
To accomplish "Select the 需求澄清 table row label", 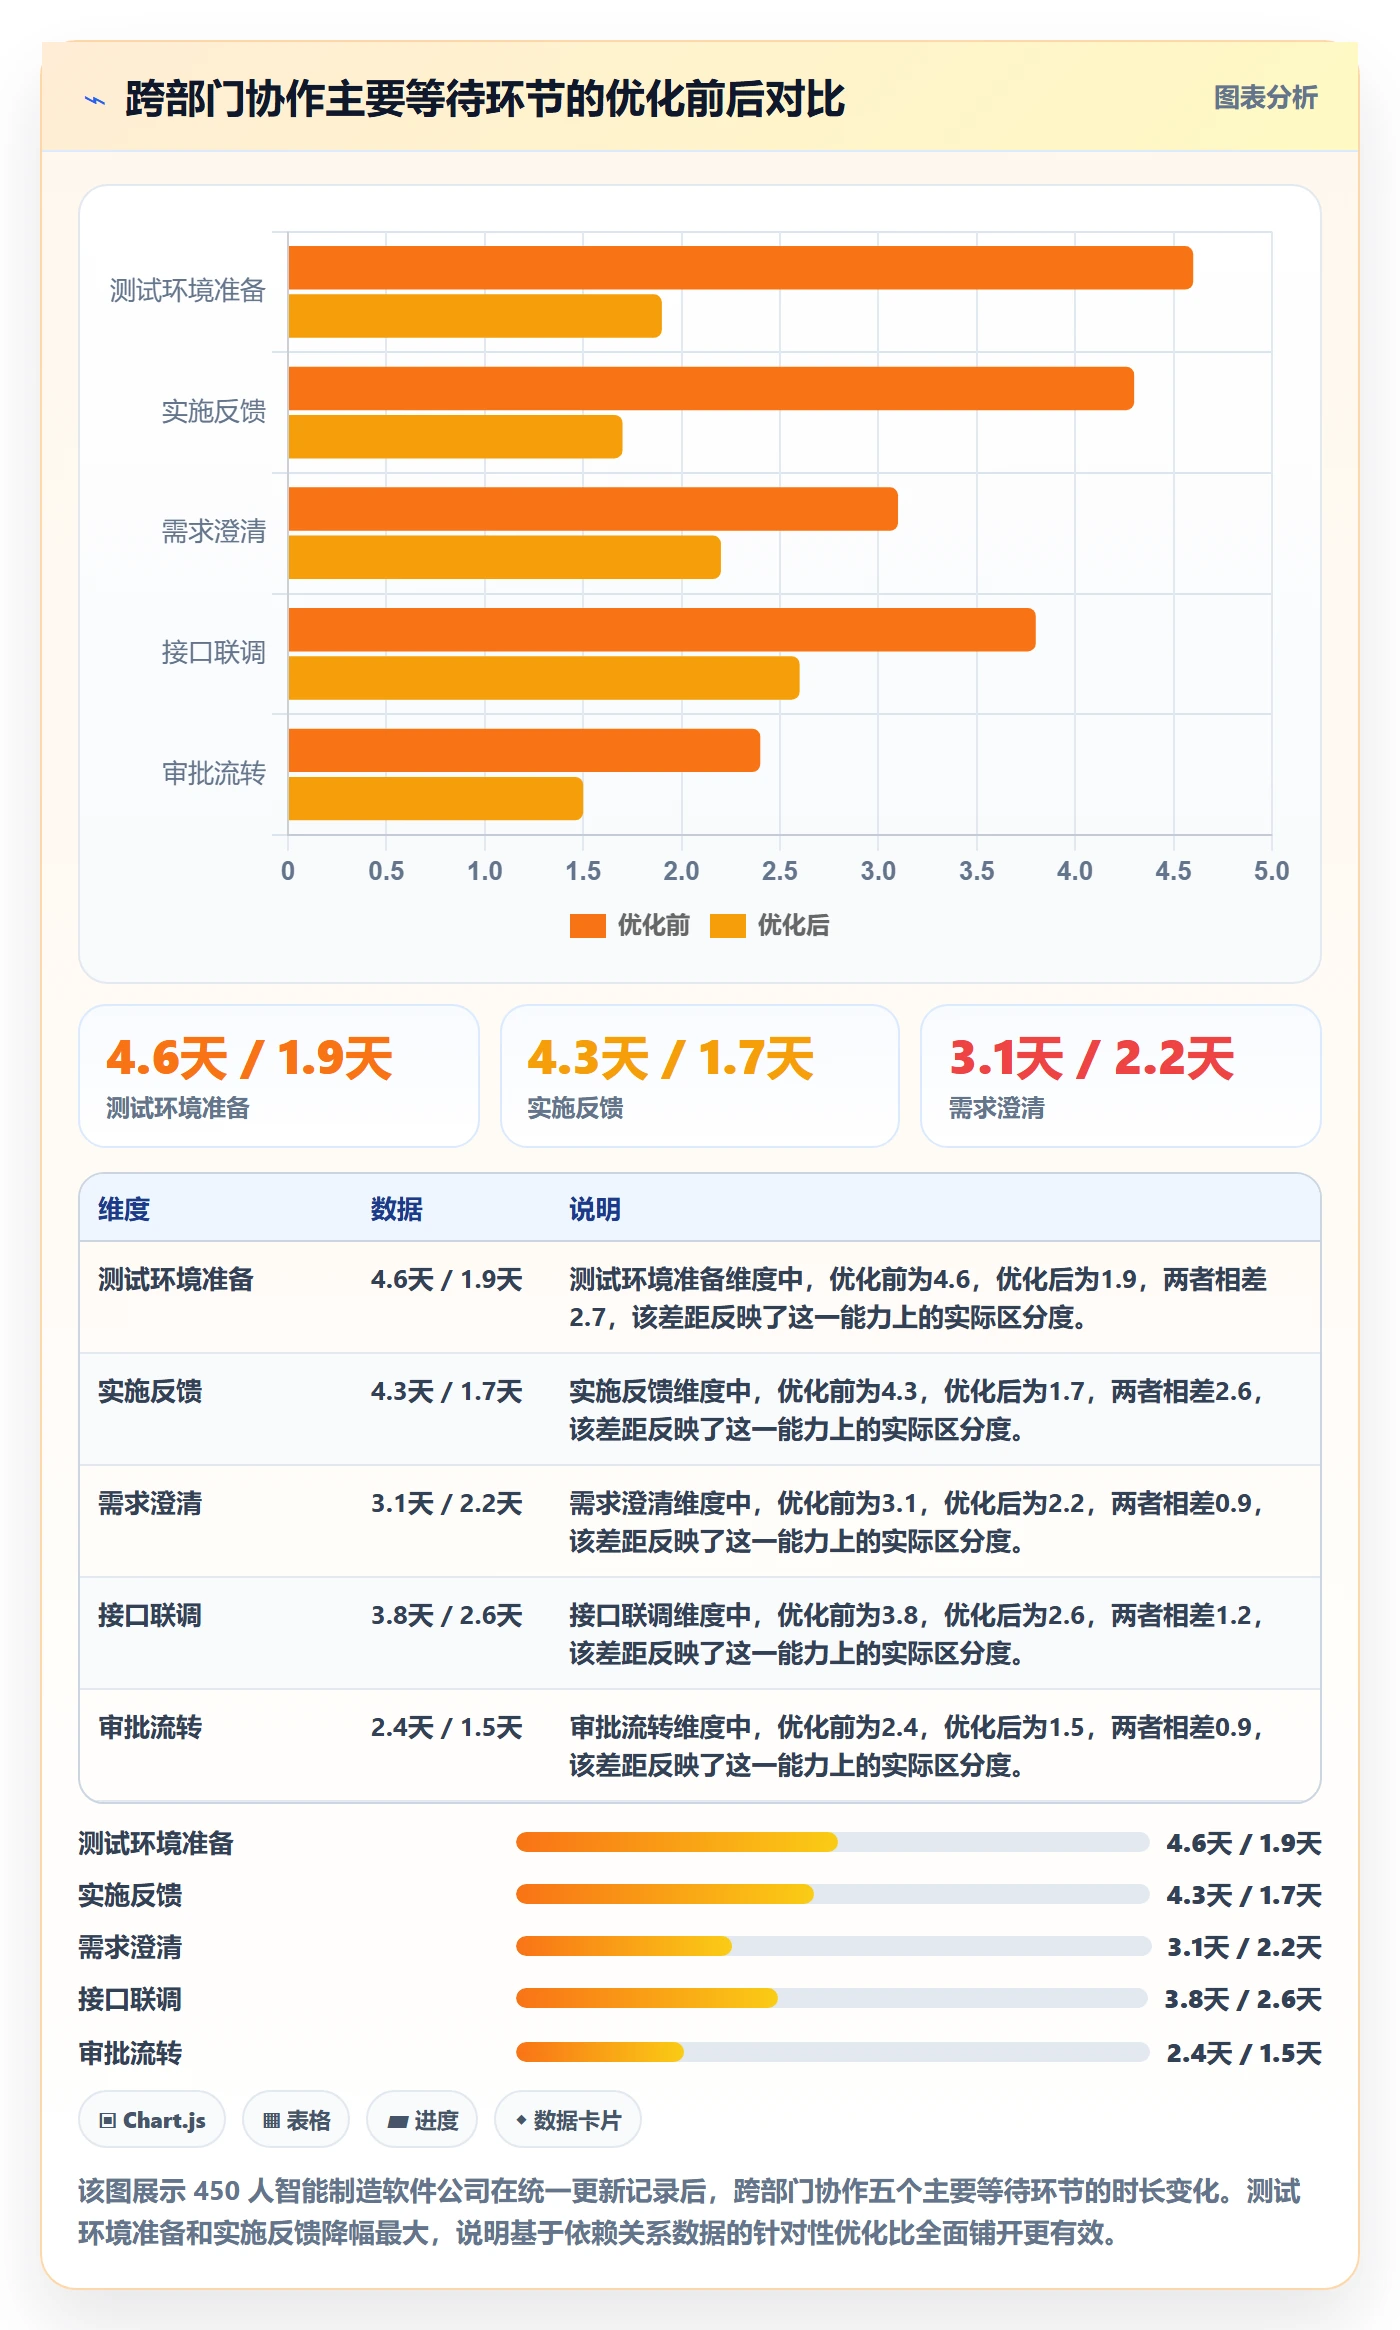I will pos(150,1503).
